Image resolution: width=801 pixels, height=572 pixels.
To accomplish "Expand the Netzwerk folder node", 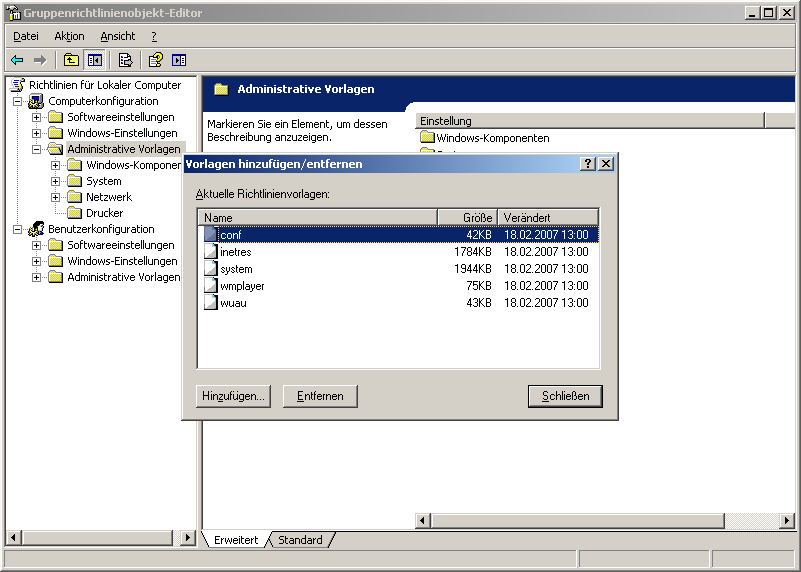I will [x=56, y=197].
